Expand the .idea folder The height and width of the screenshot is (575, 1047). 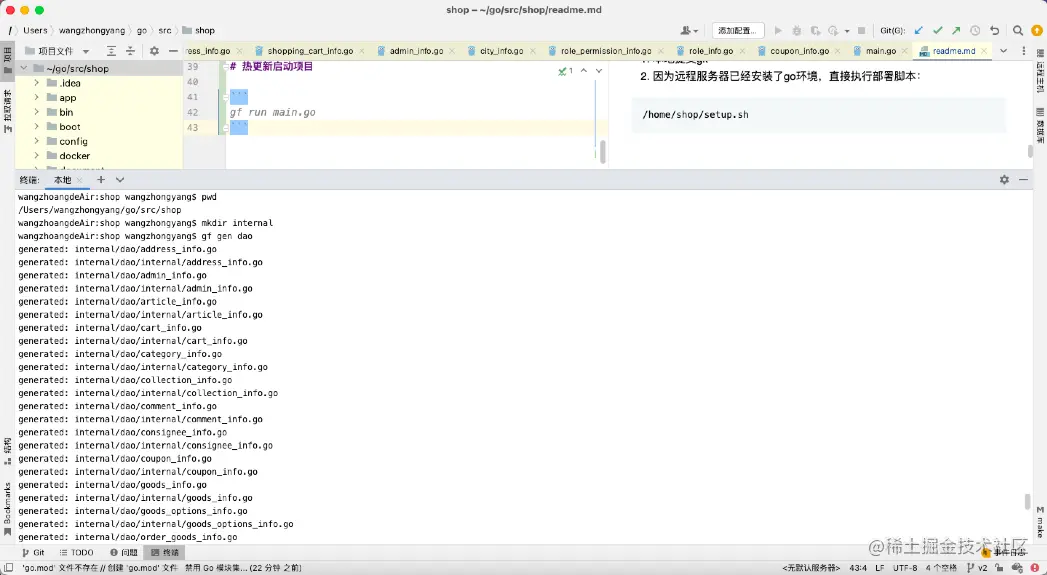point(37,83)
